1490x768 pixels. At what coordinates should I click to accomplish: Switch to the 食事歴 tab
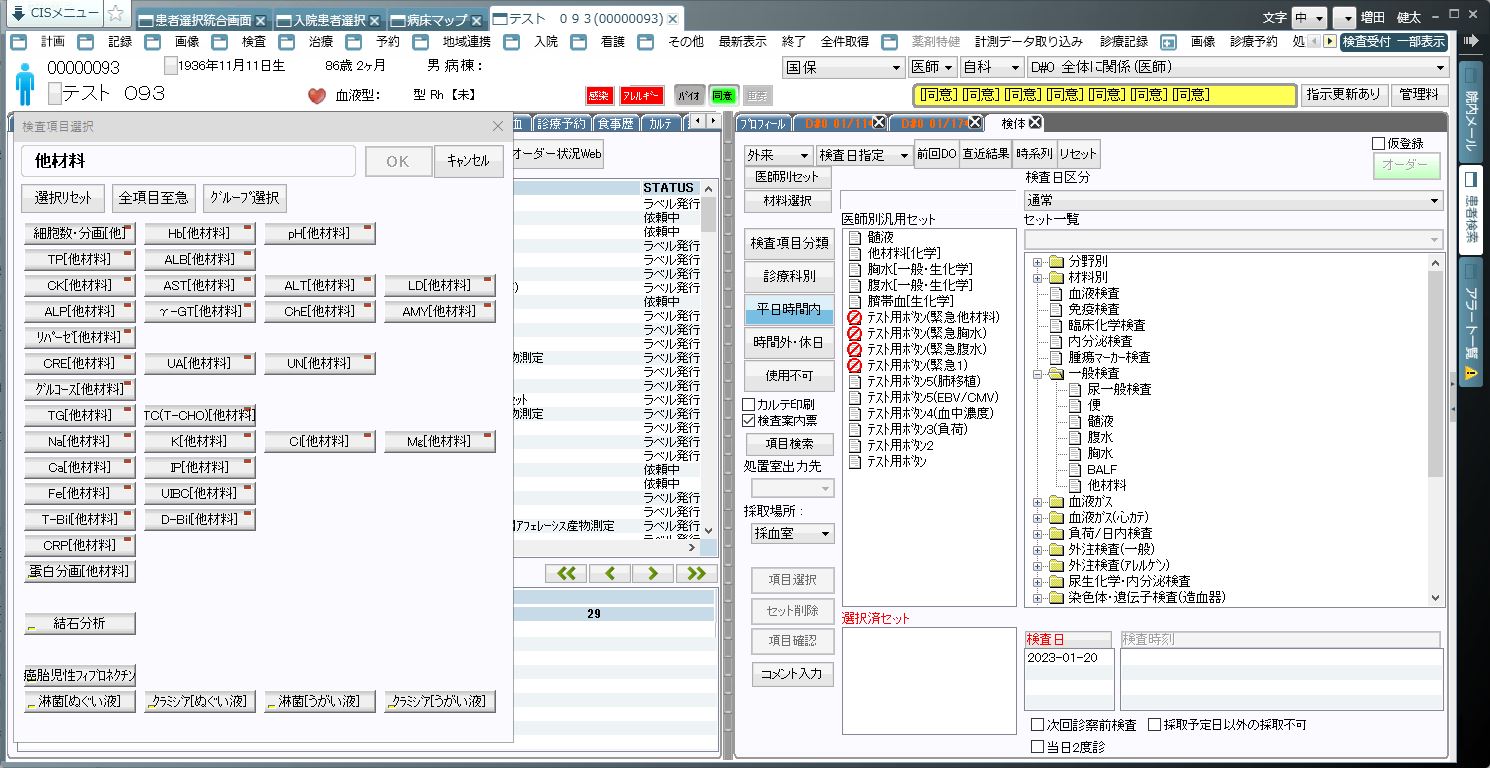(616, 123)
